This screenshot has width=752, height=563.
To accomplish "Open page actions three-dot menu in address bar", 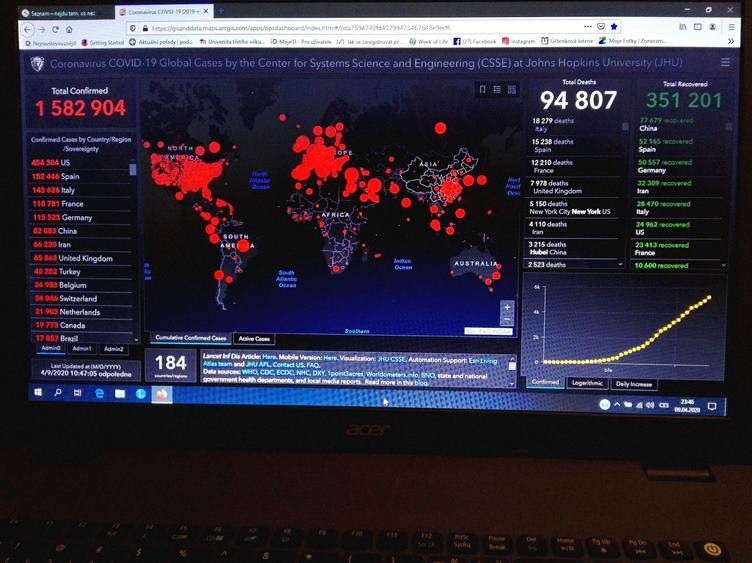I will pos(588,26).
